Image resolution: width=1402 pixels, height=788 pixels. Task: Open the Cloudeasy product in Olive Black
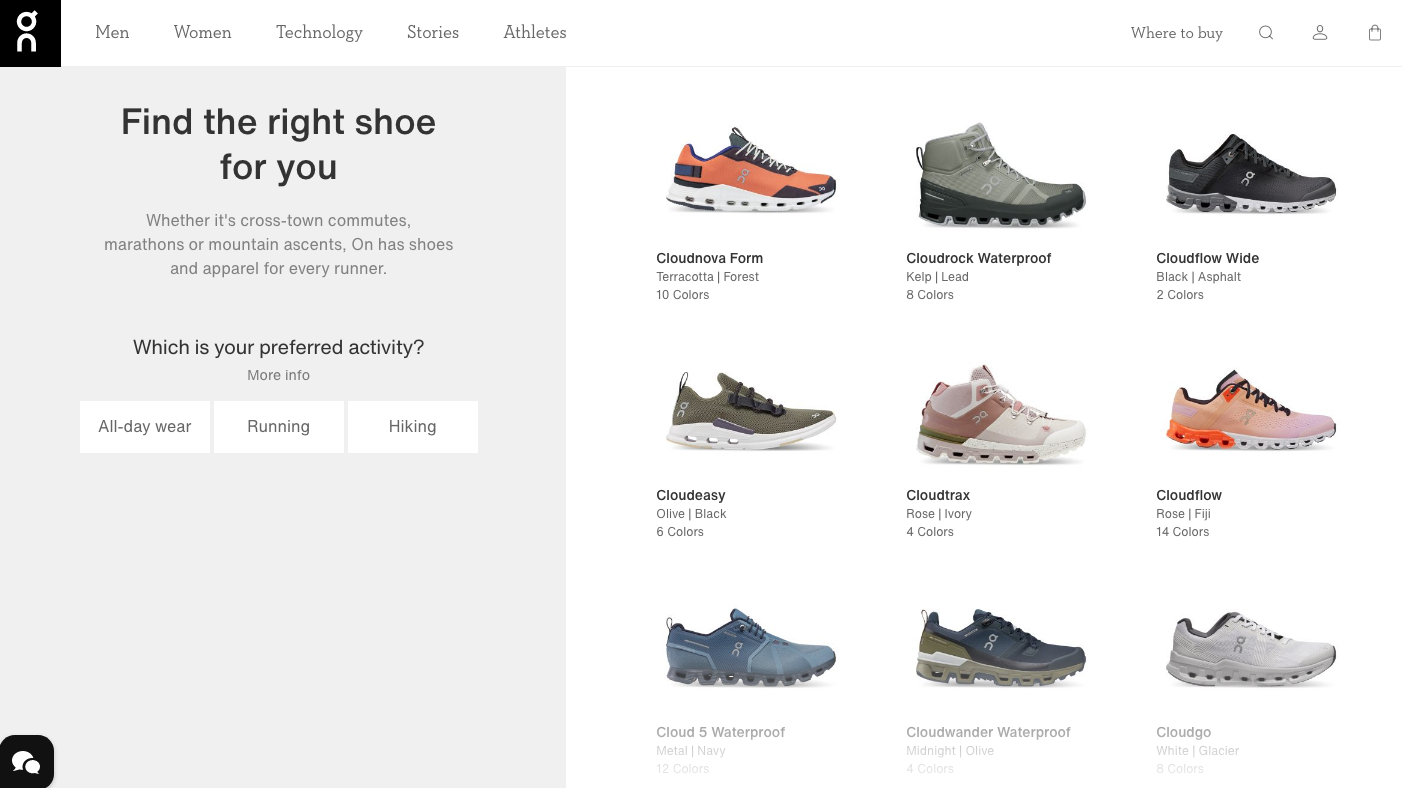click(x=750, y=410)
